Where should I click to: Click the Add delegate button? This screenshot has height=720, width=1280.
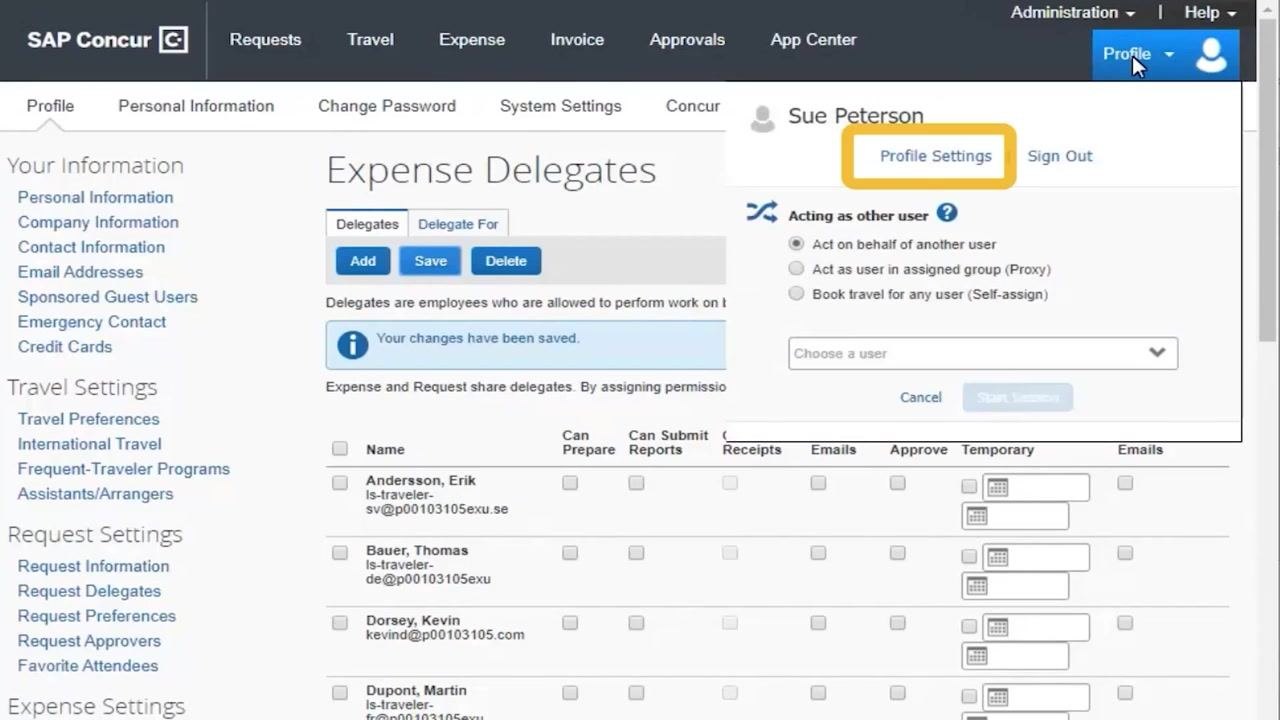363,261
